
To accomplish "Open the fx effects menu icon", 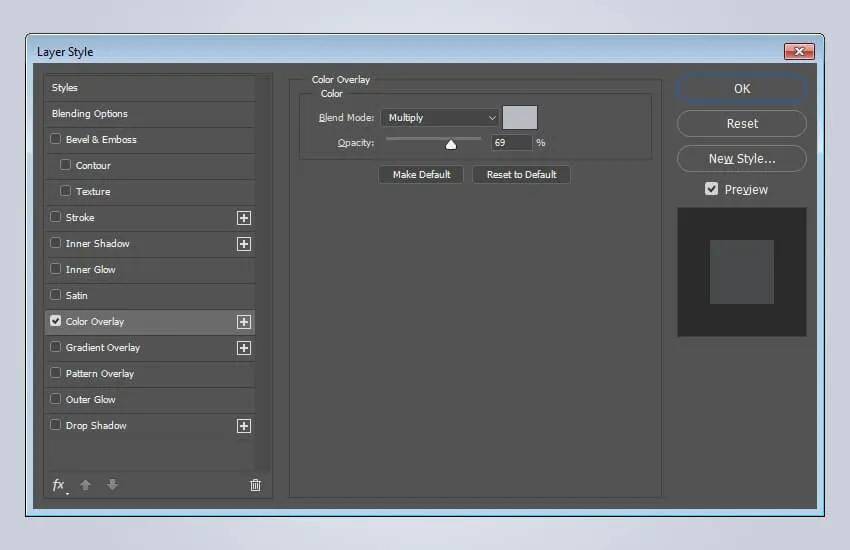I will coord(60,485).
